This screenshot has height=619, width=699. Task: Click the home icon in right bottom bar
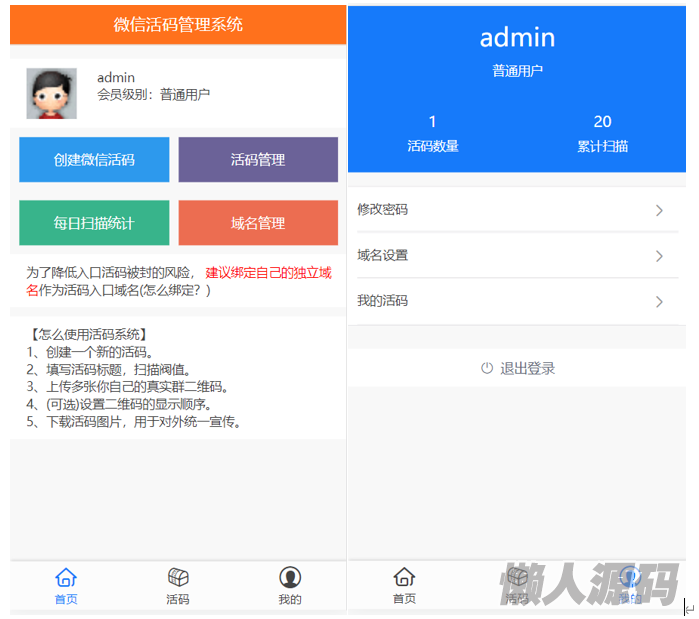pyautogui.click(x=404, y=577)
